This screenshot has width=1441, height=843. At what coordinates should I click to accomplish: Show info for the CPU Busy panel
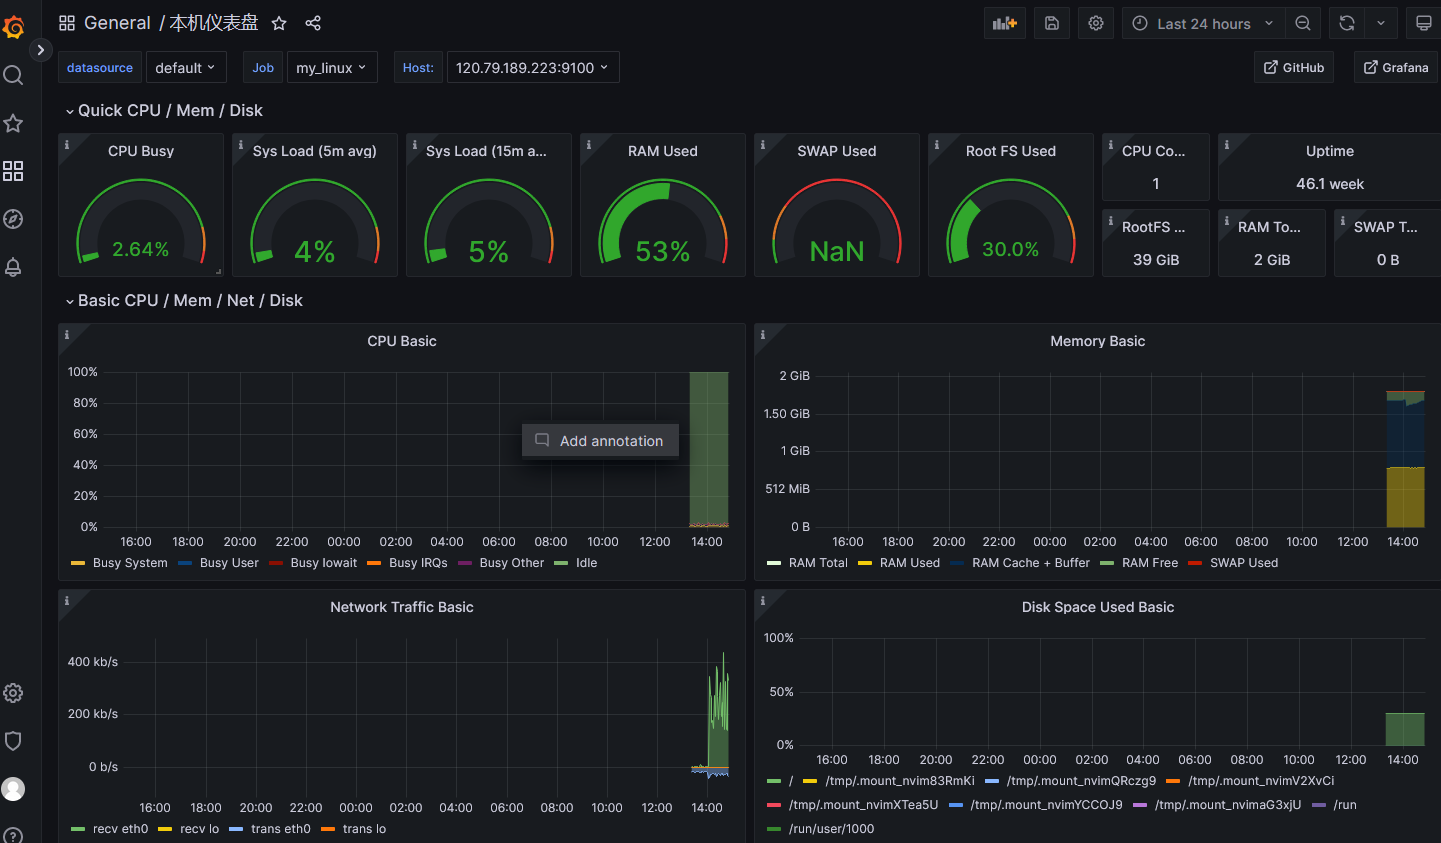click(x=67, y=144)
